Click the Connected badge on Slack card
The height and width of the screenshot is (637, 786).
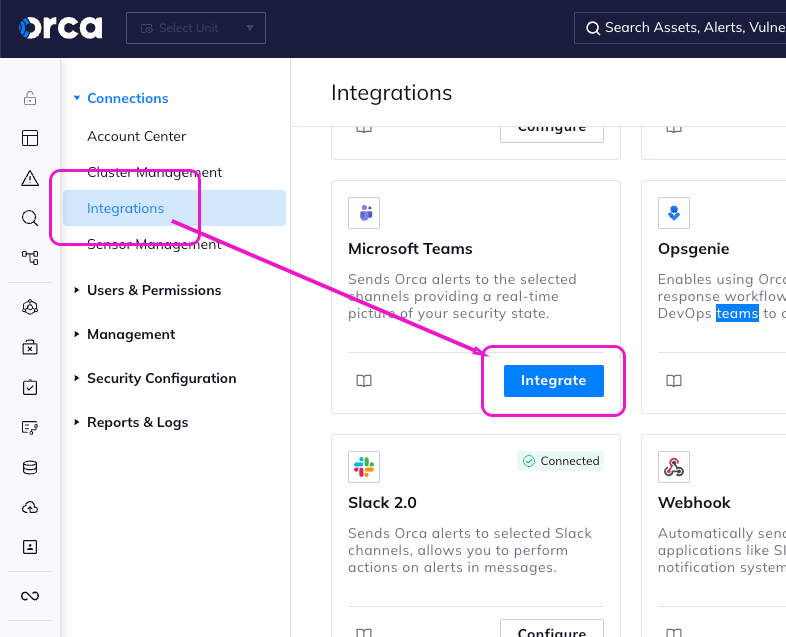pos(560,461)
